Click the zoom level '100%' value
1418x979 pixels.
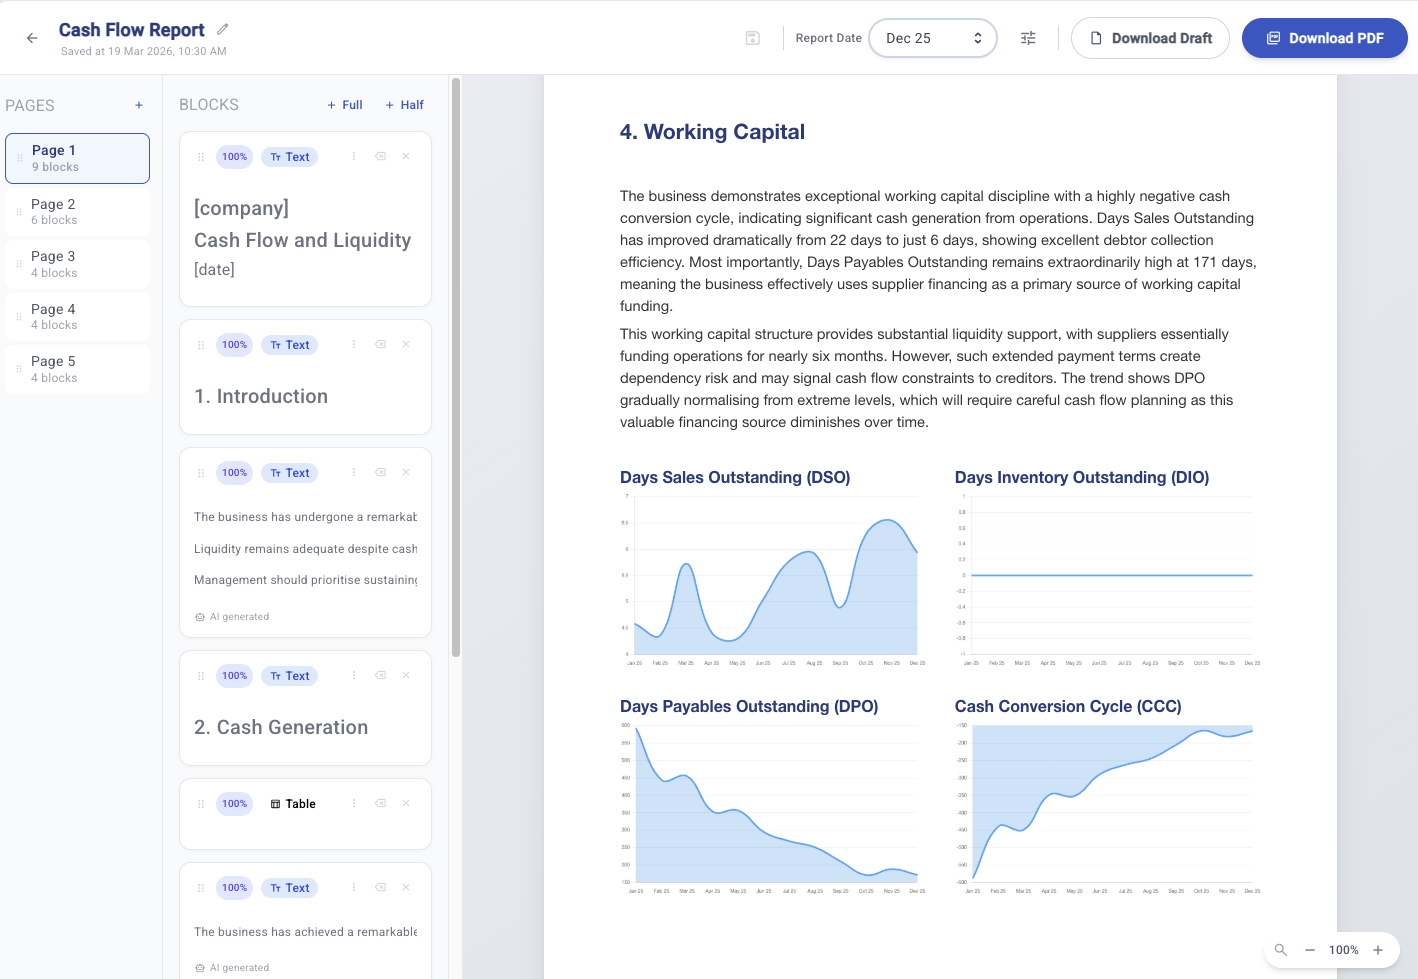coord(1343,950)
